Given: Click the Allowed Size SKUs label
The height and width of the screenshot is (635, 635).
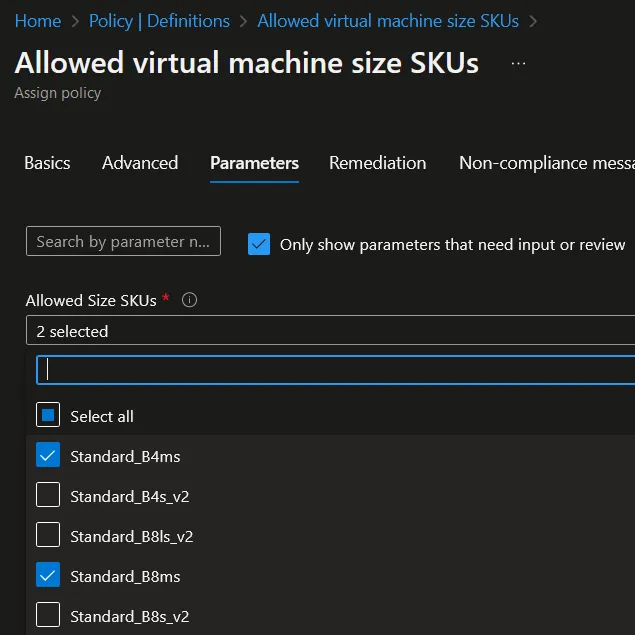Looking at the screenshot, I should (91, 301).
